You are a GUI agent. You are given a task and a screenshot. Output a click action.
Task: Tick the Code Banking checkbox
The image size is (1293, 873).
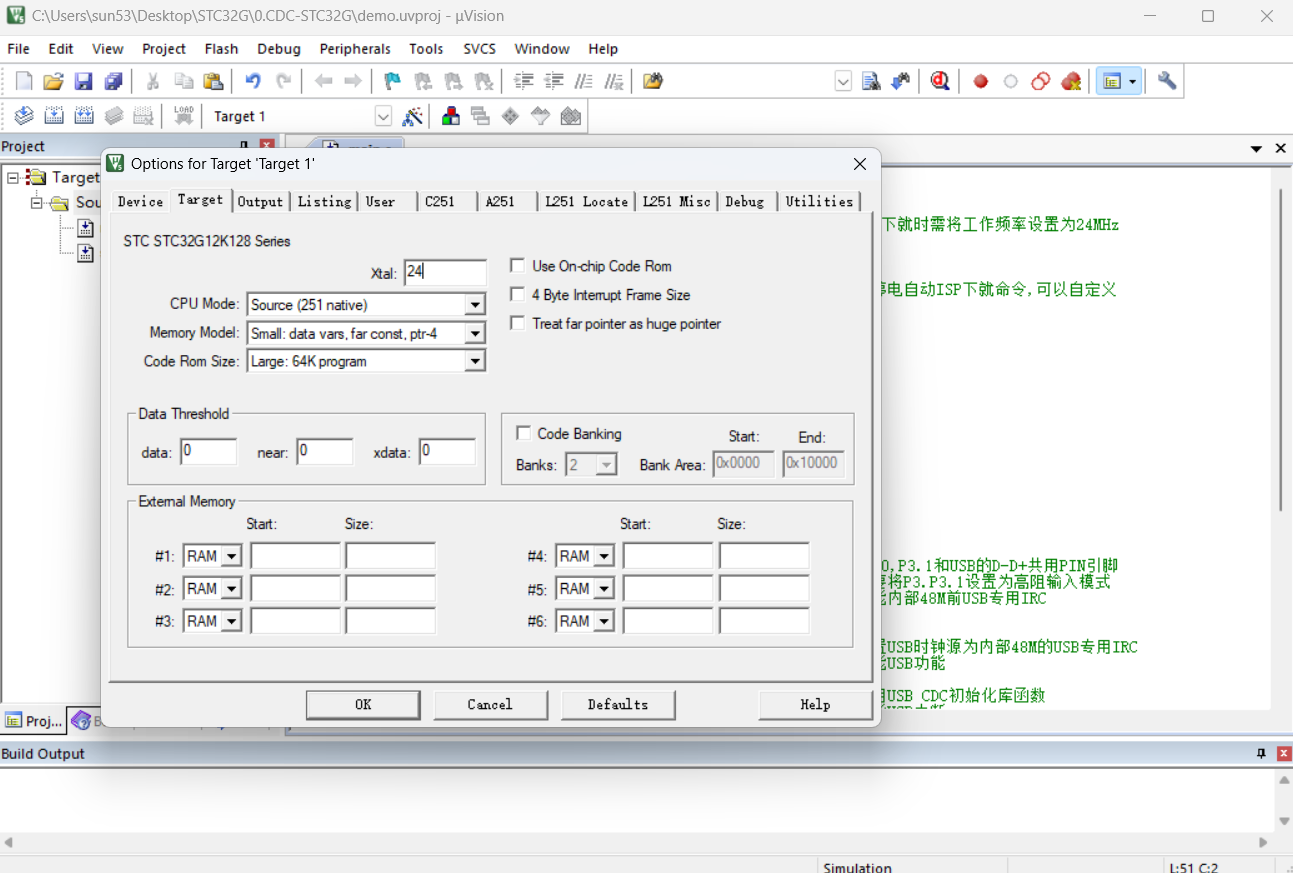click(x=523, y=433)
